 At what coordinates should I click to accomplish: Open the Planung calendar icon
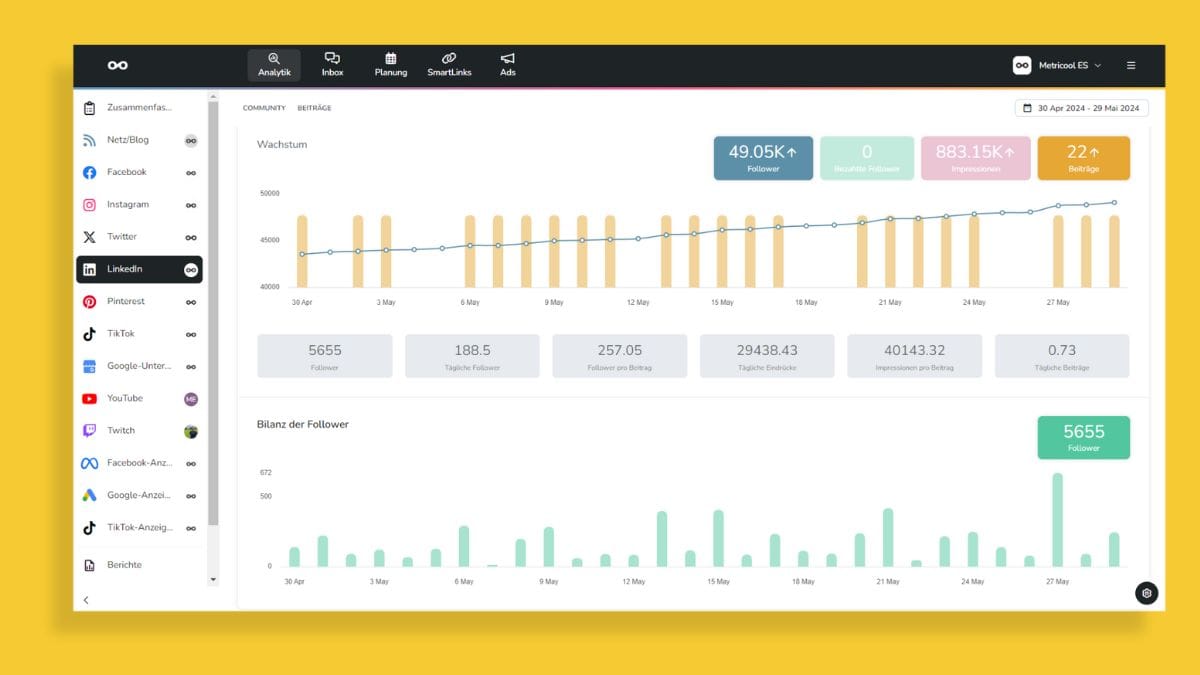point(390,65)
